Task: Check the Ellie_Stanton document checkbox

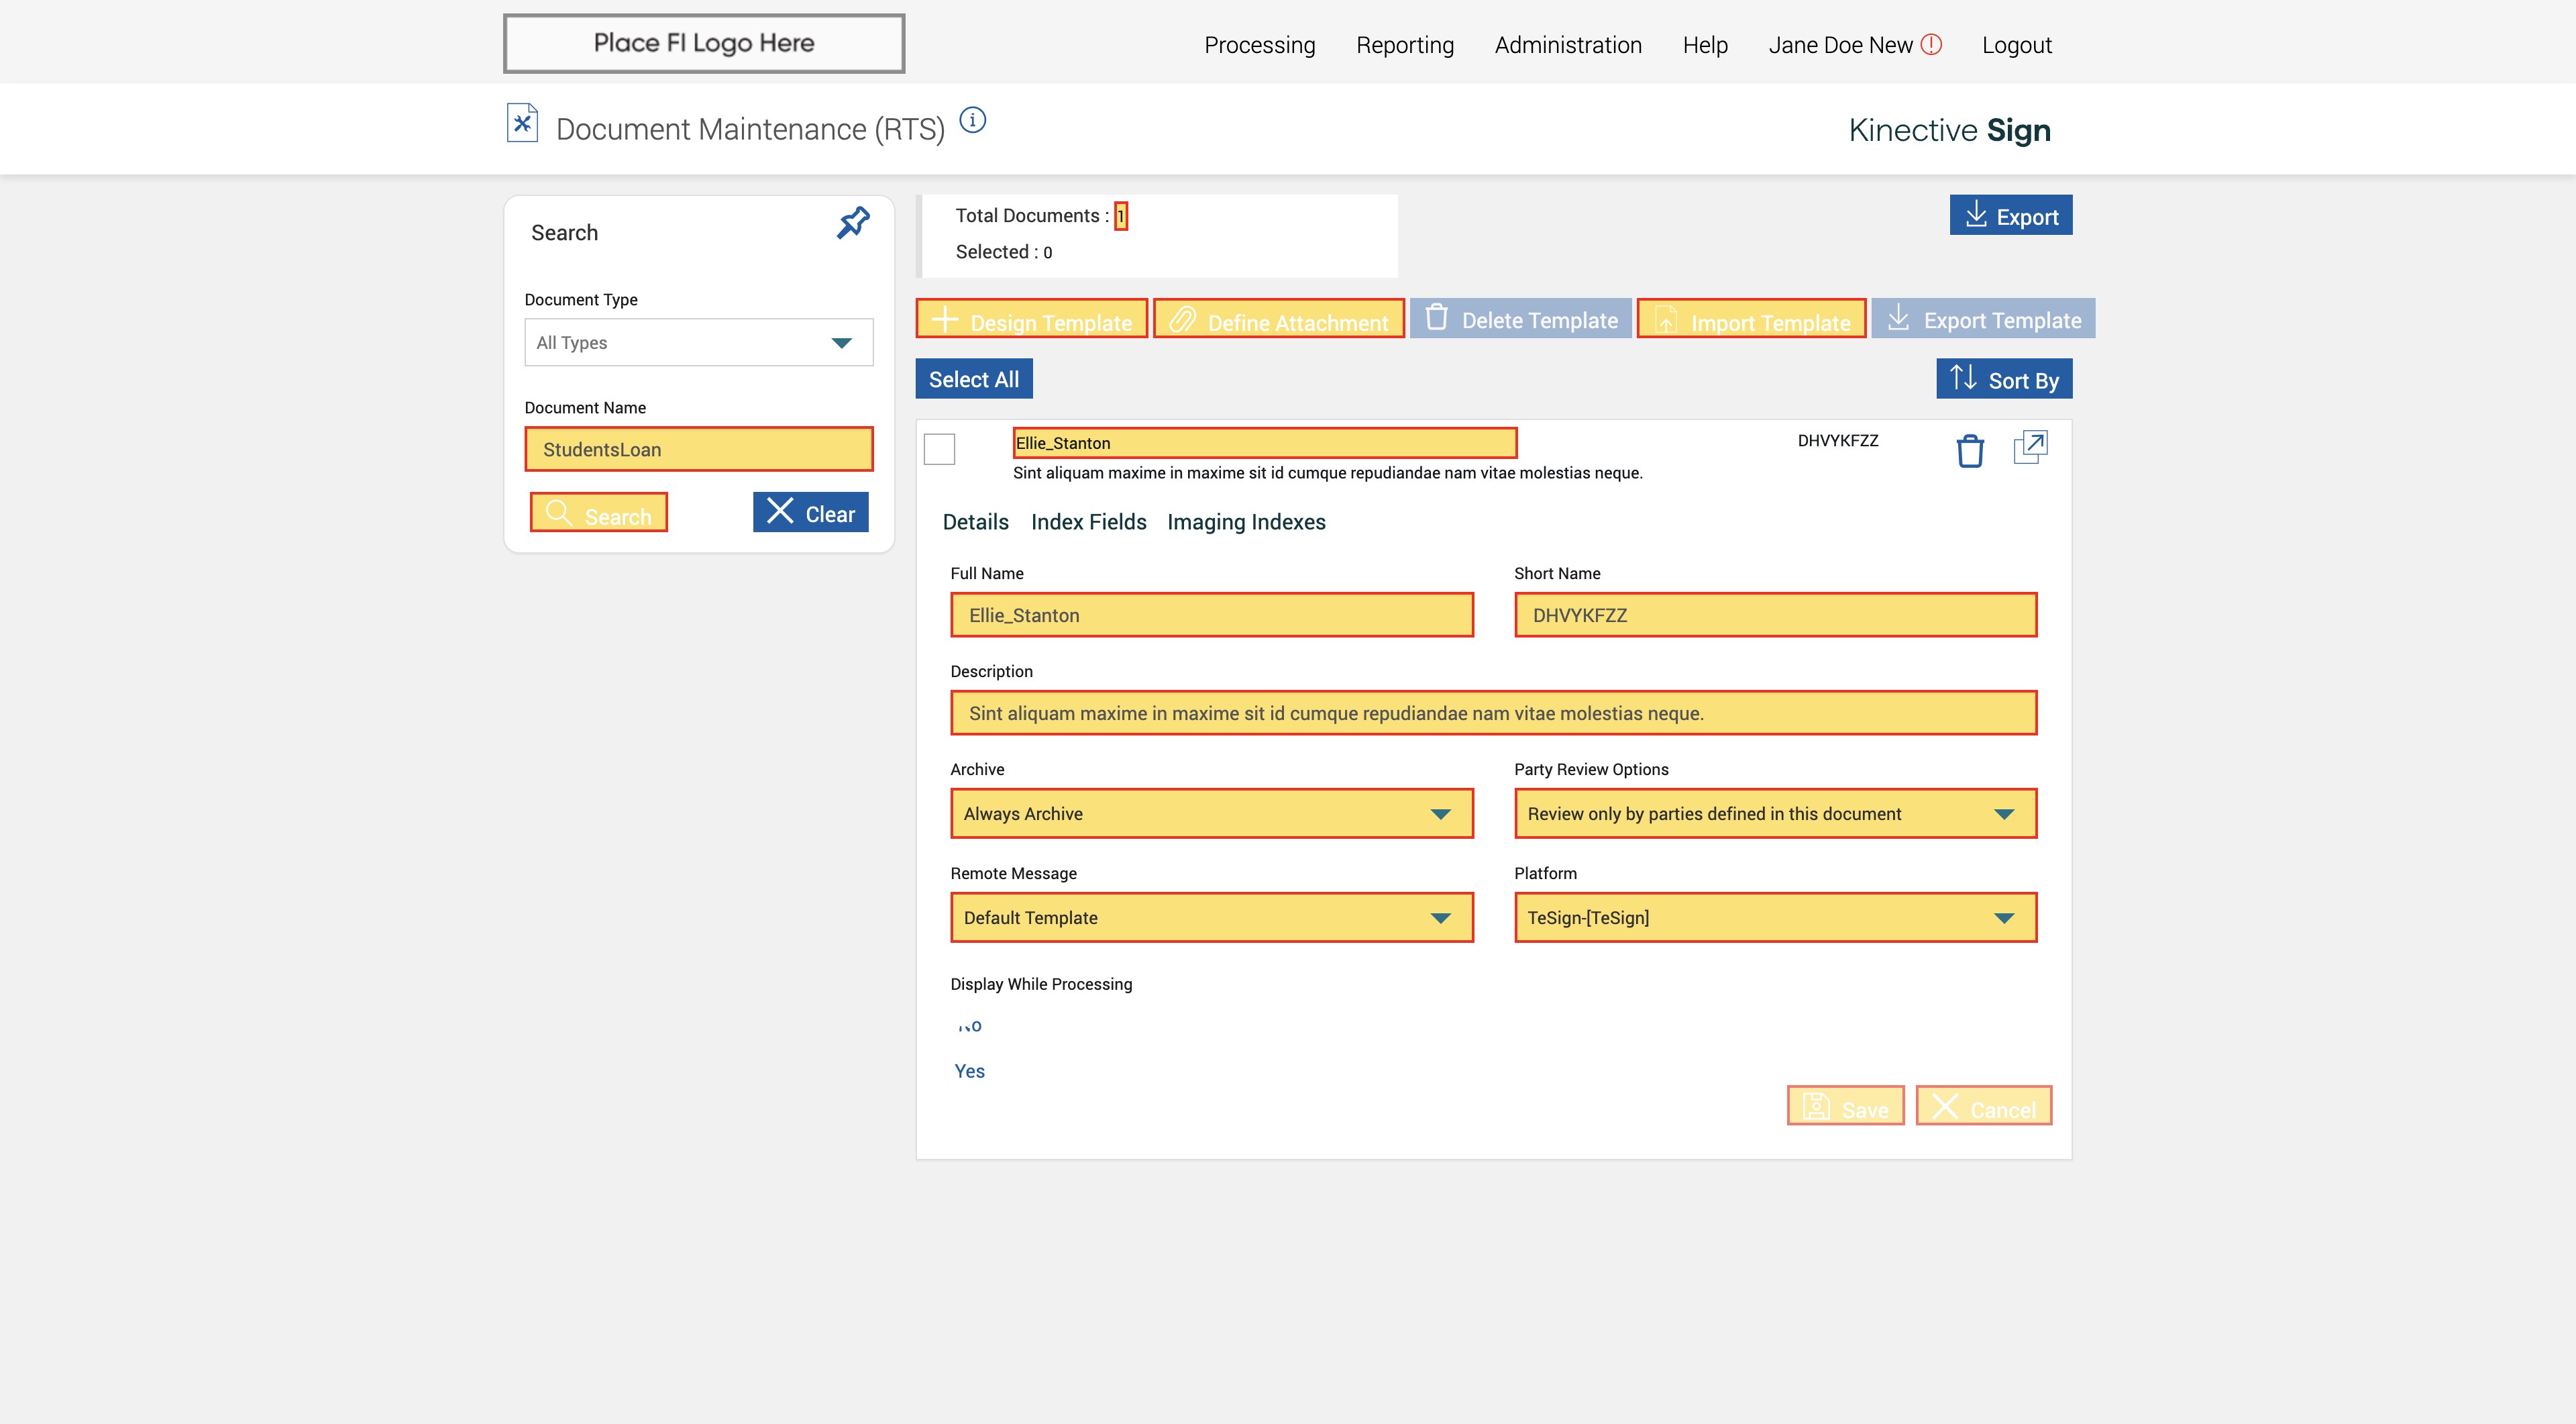Action: (x=939, y=449)
